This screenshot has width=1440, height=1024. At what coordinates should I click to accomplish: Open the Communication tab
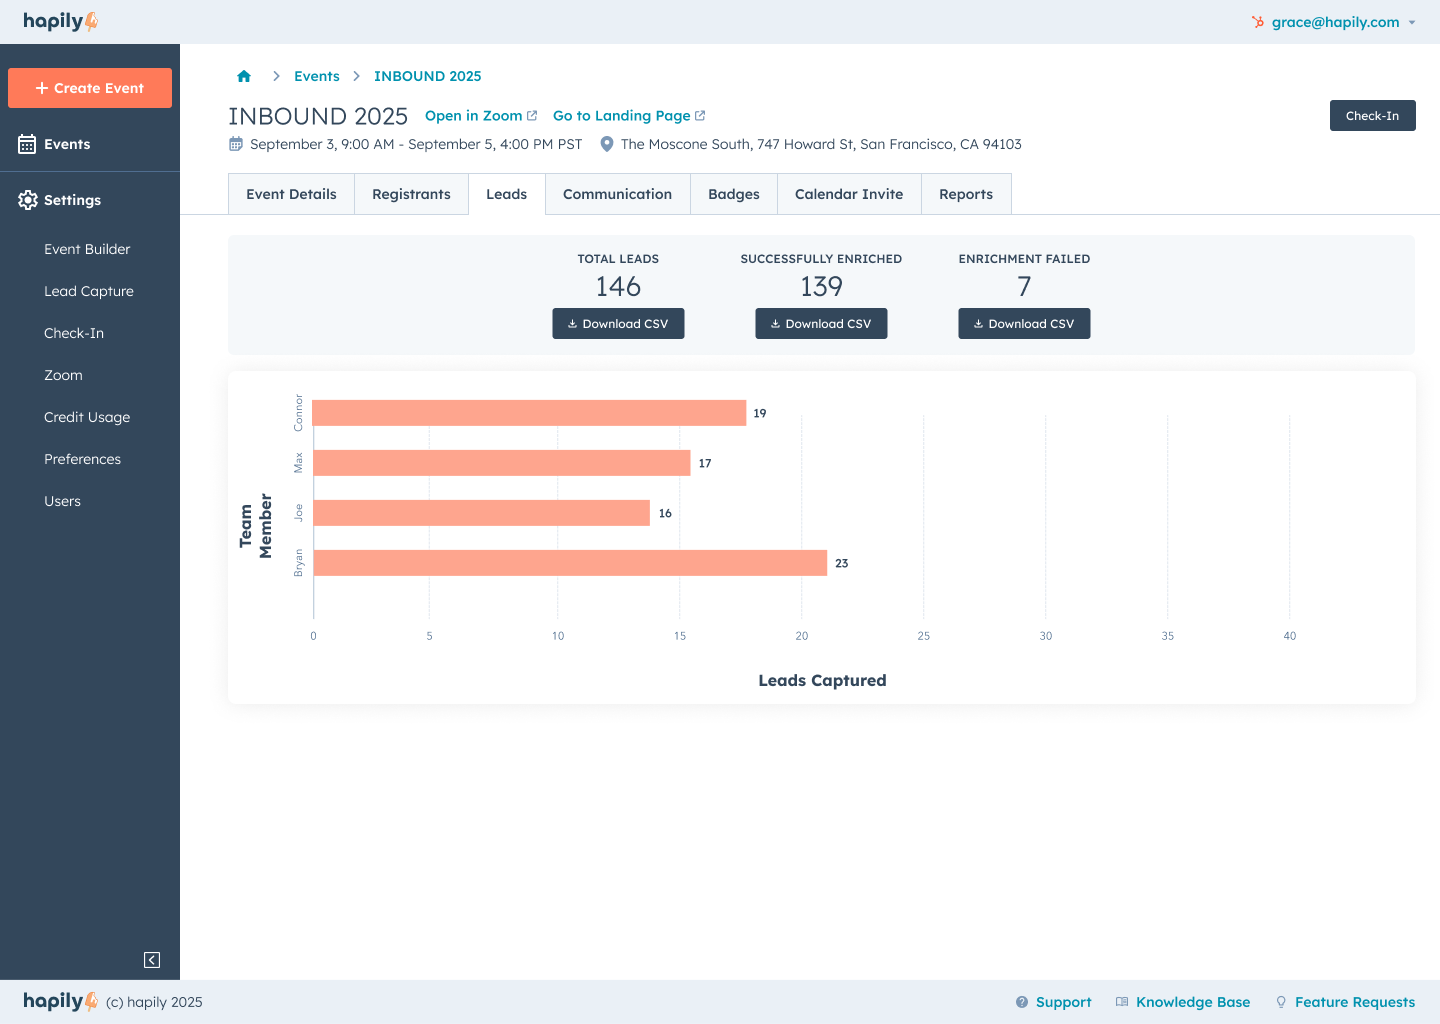point(617,194)
